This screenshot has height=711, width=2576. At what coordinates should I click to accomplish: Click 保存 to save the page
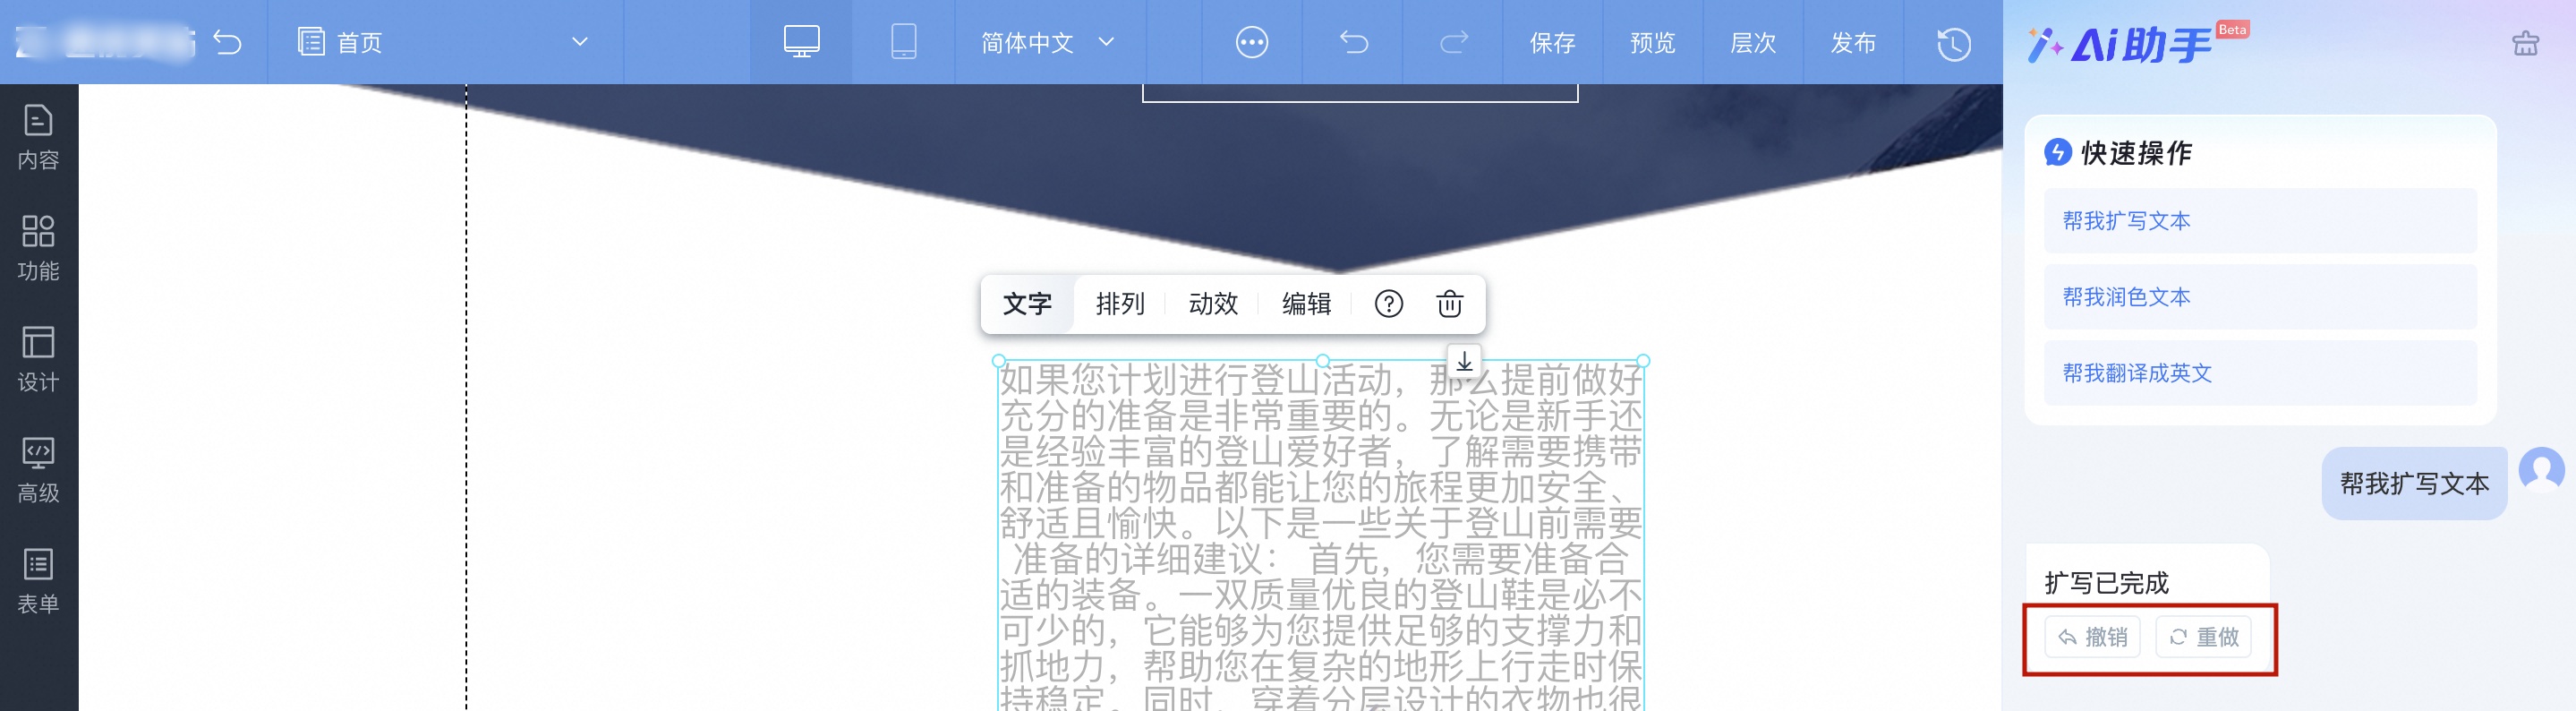point(1552,42)
